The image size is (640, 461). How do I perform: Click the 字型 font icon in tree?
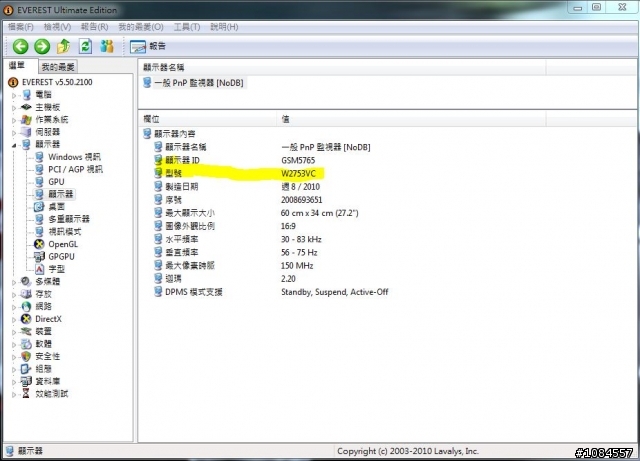coord(39,269)
